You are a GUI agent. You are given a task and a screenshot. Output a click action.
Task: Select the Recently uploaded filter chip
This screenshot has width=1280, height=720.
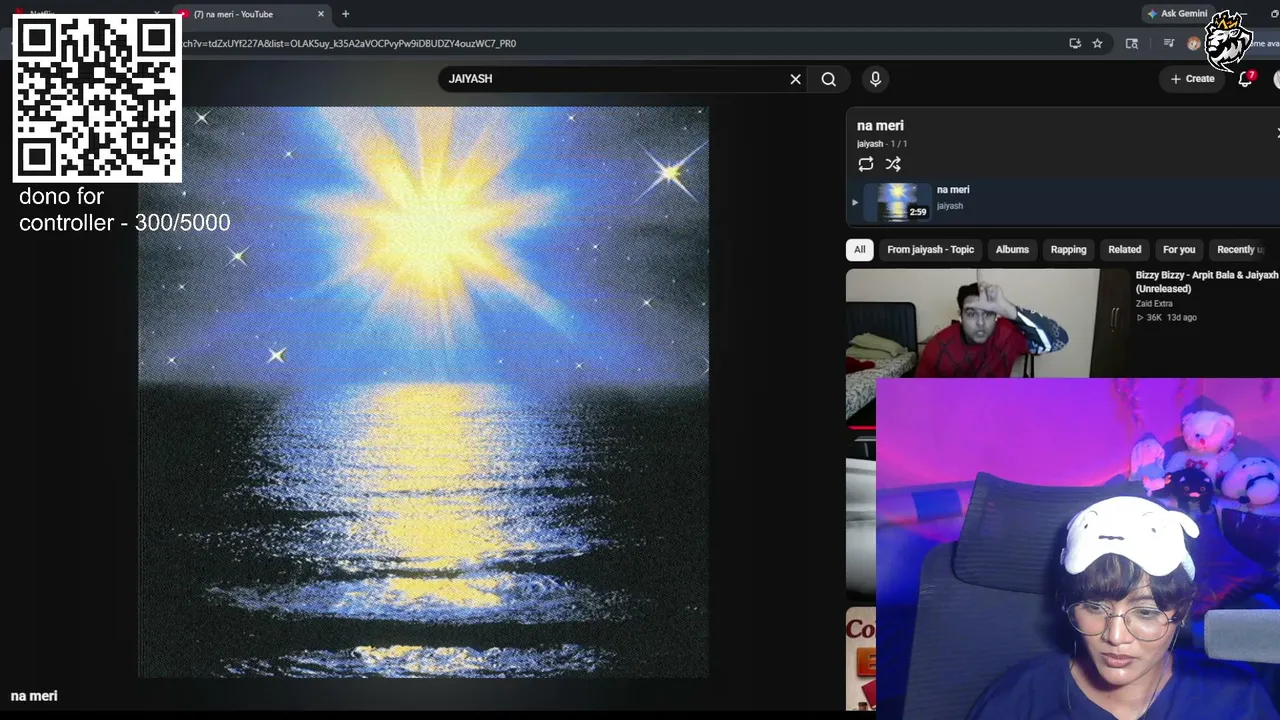pos(1240,250)
